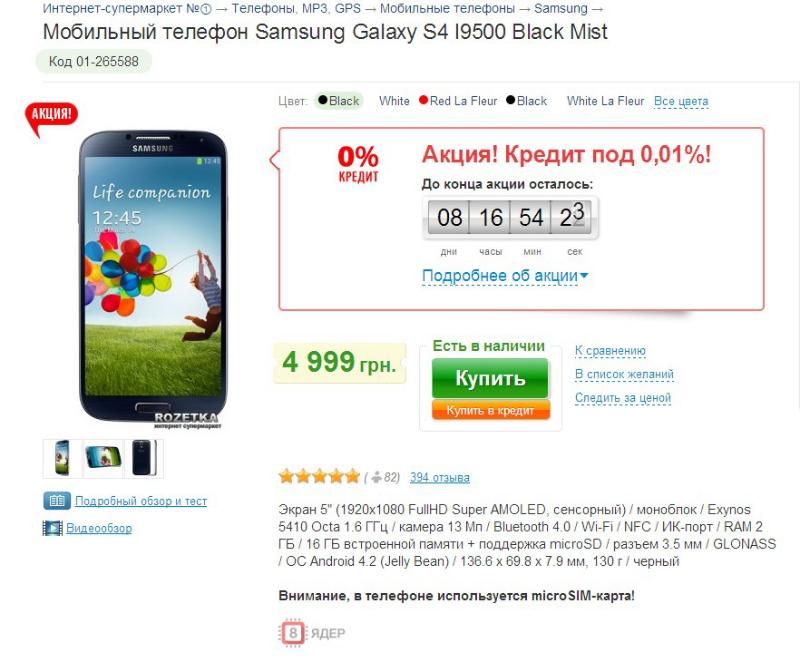
Task: Click the 8 ядер processor icon
Action: 292,633
